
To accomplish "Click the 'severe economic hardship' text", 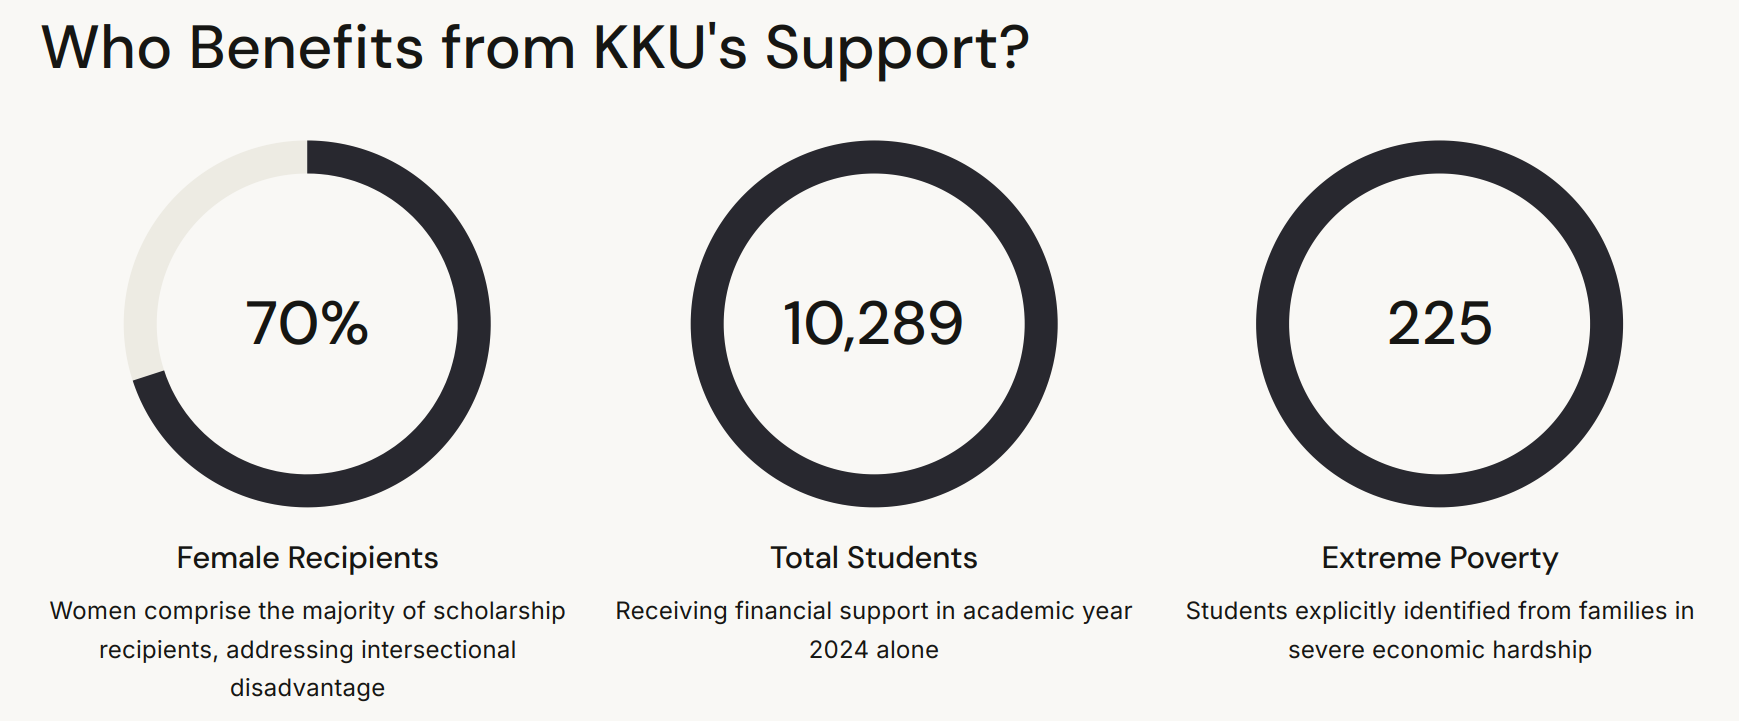I will click(x=1439, y=650).
